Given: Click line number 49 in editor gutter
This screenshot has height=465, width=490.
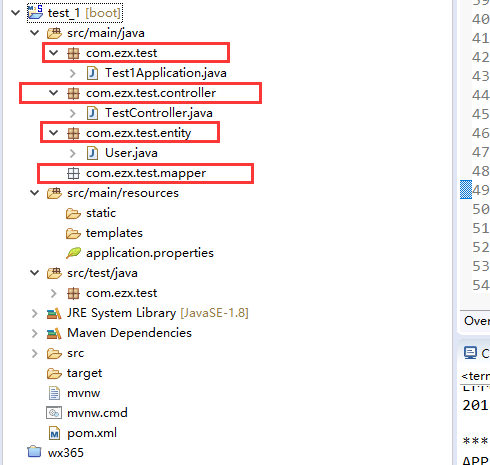Looking at the screenshot, I should click(480, 190).
